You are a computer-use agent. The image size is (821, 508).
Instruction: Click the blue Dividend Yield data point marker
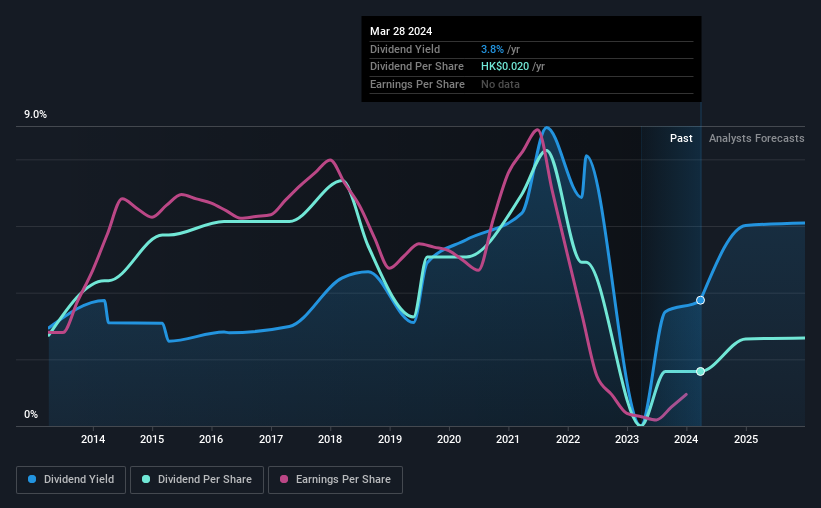click(701, 300)
